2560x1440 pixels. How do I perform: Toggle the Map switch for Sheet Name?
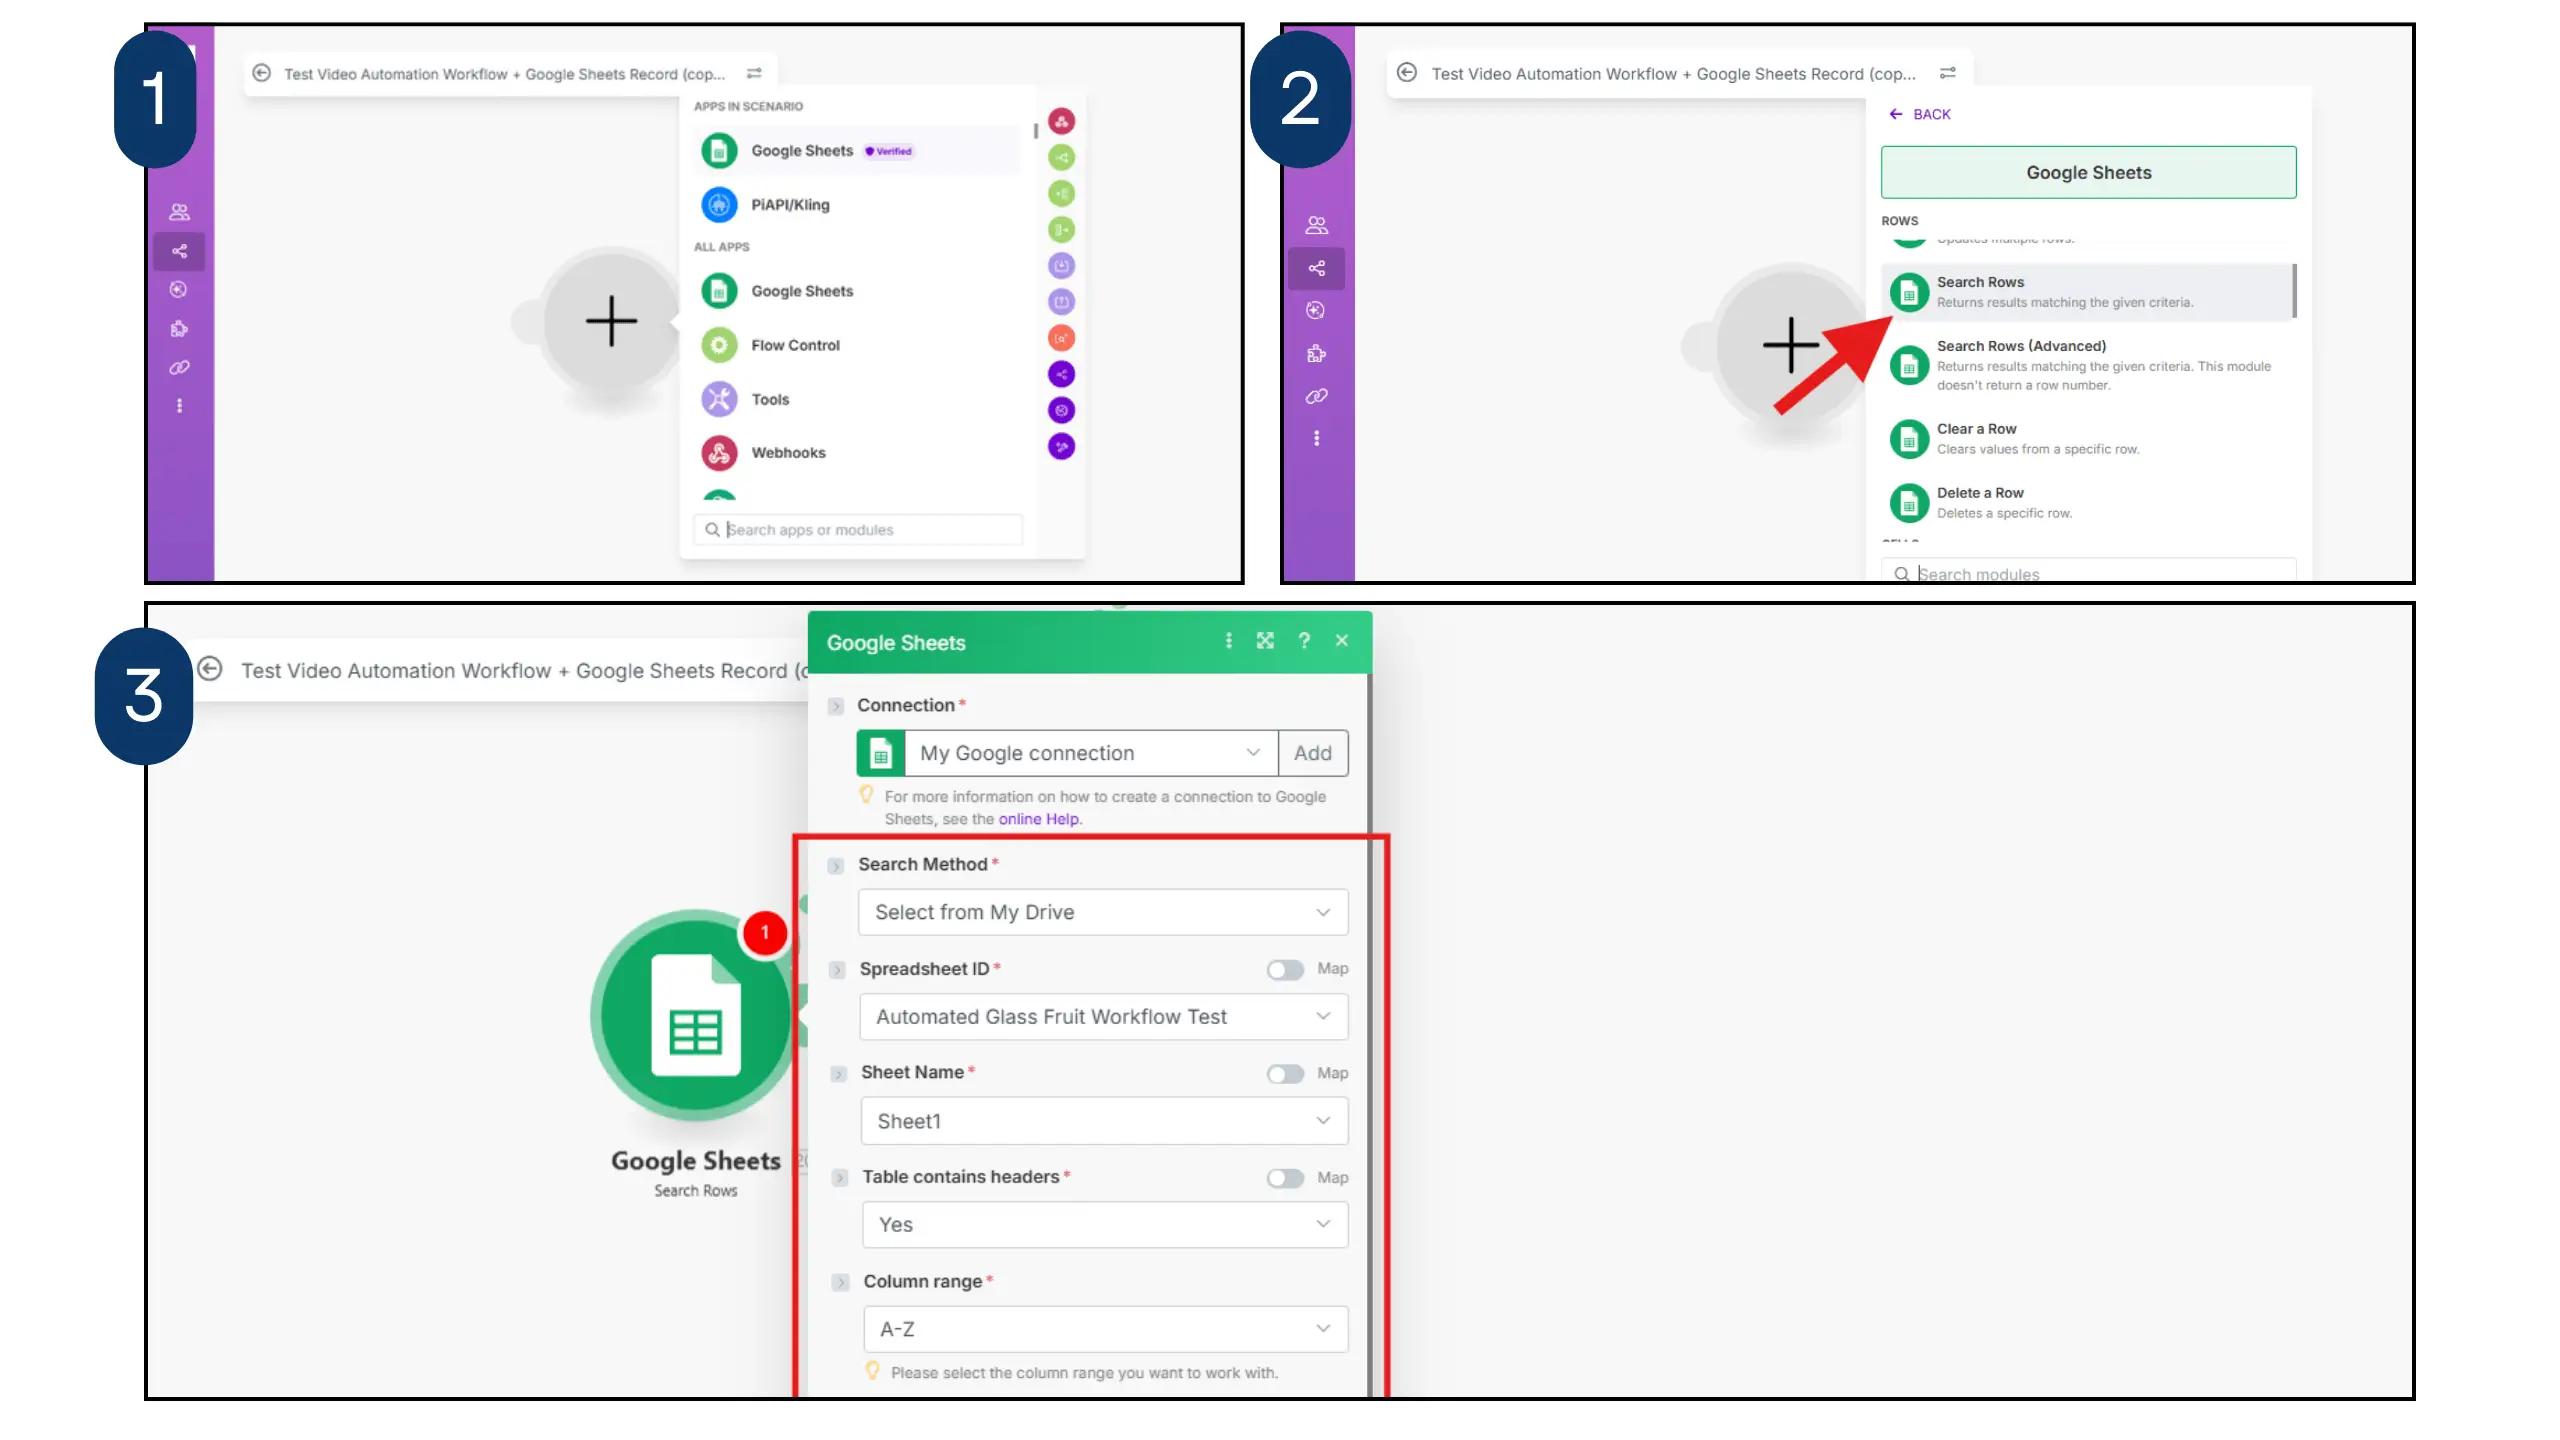point(1285,1074)
